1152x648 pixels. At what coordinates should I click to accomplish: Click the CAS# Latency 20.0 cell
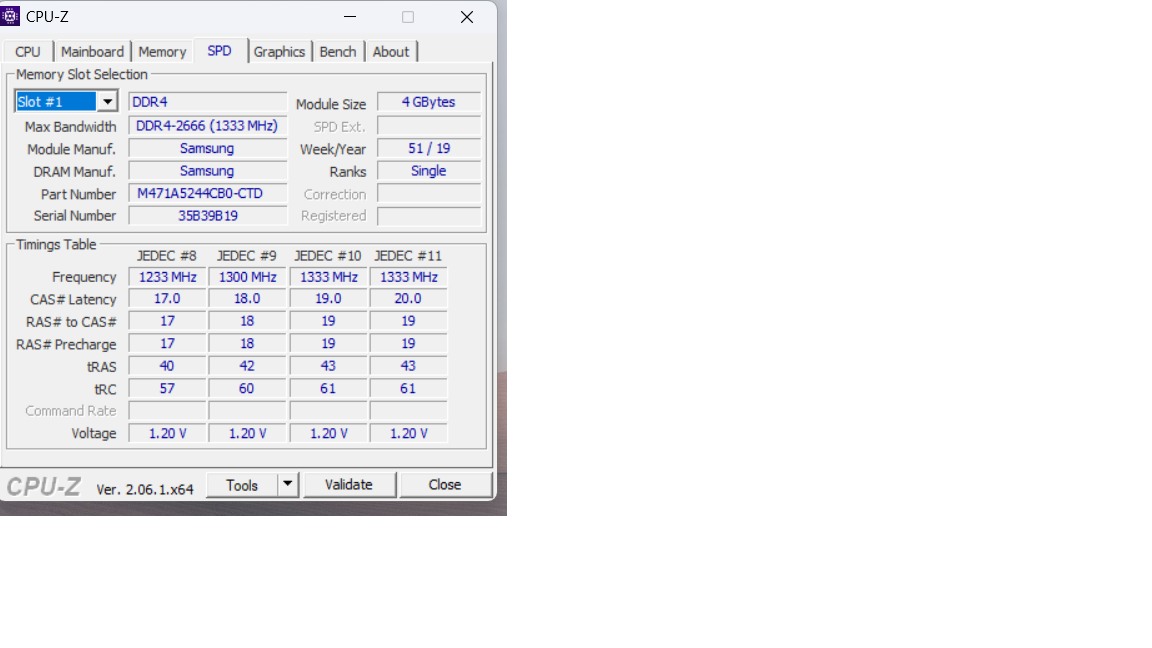coord(408,299)
